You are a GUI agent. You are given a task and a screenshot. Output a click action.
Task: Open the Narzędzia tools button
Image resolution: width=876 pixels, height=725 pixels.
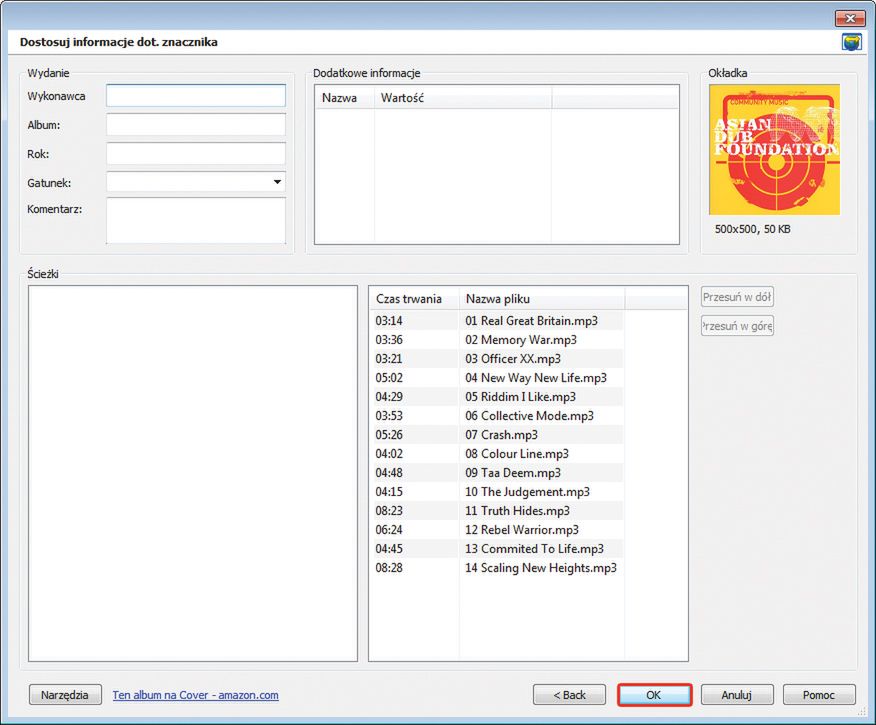[65, 695]
